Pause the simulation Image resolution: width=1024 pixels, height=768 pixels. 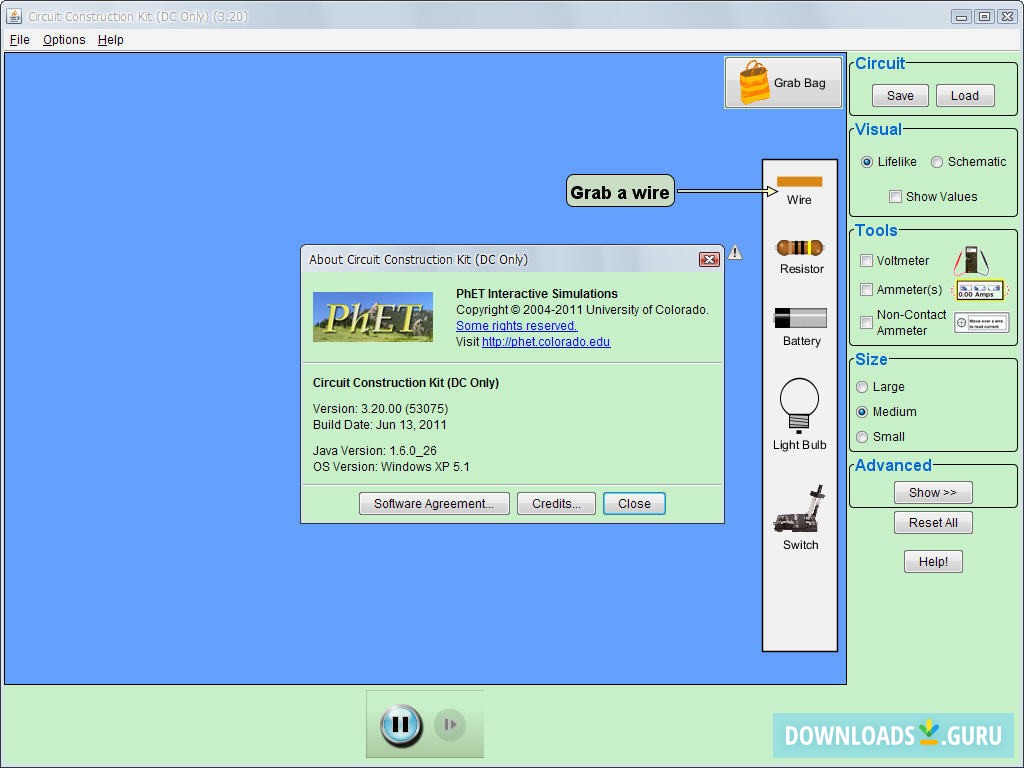pos(401,724)
